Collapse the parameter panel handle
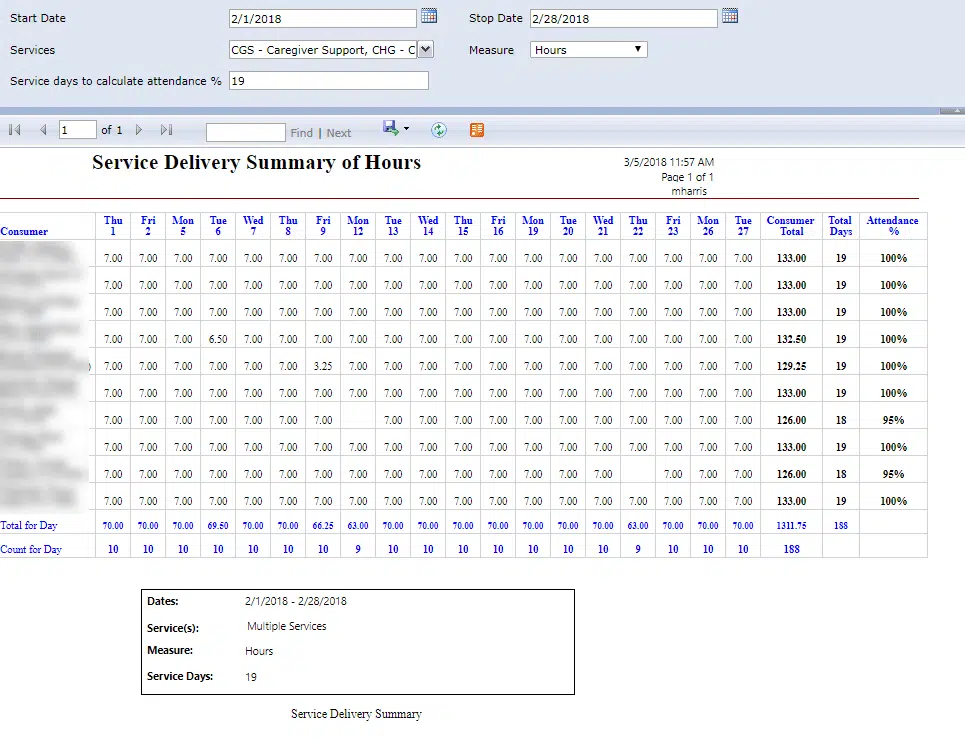This screenshot has height=742, width=965. click(x=952, y=111)
